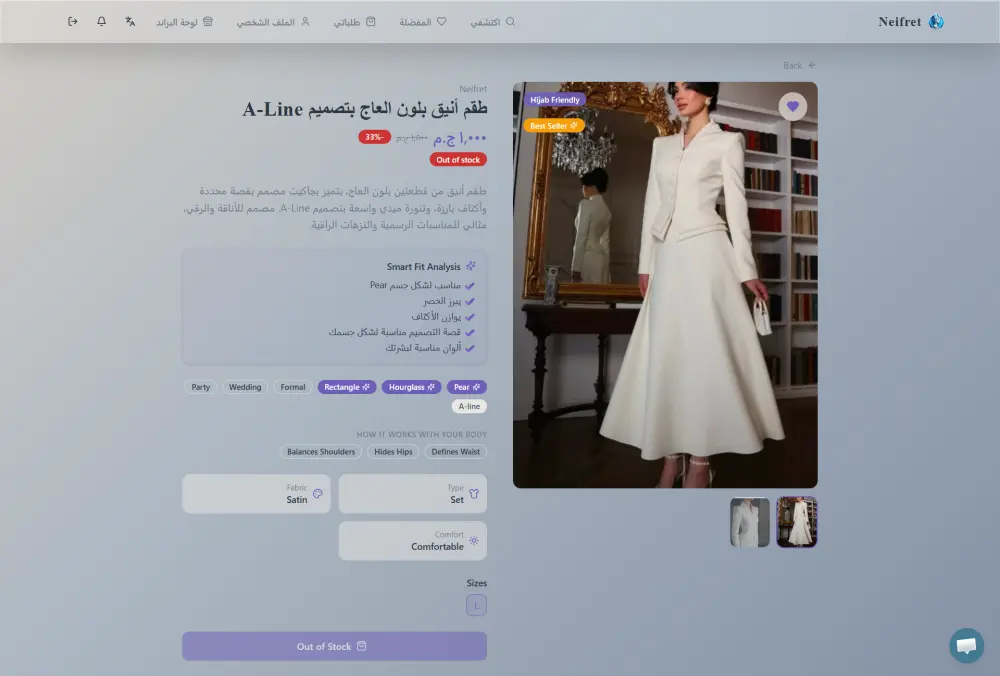Image resolution: width=1000 pixels, height=676 pixels.
Task: View the main product image
Action: tap(665, 284)
